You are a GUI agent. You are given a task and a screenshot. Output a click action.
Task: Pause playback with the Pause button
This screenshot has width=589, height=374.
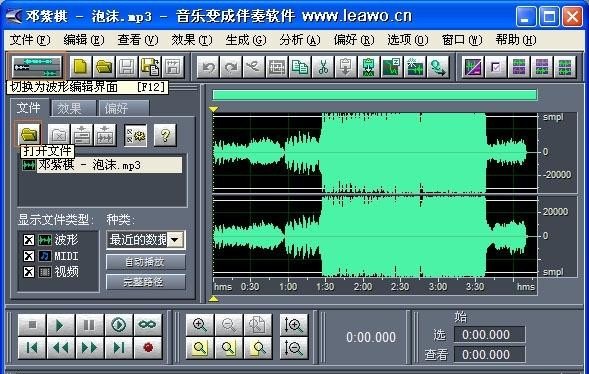coord(89,324)
